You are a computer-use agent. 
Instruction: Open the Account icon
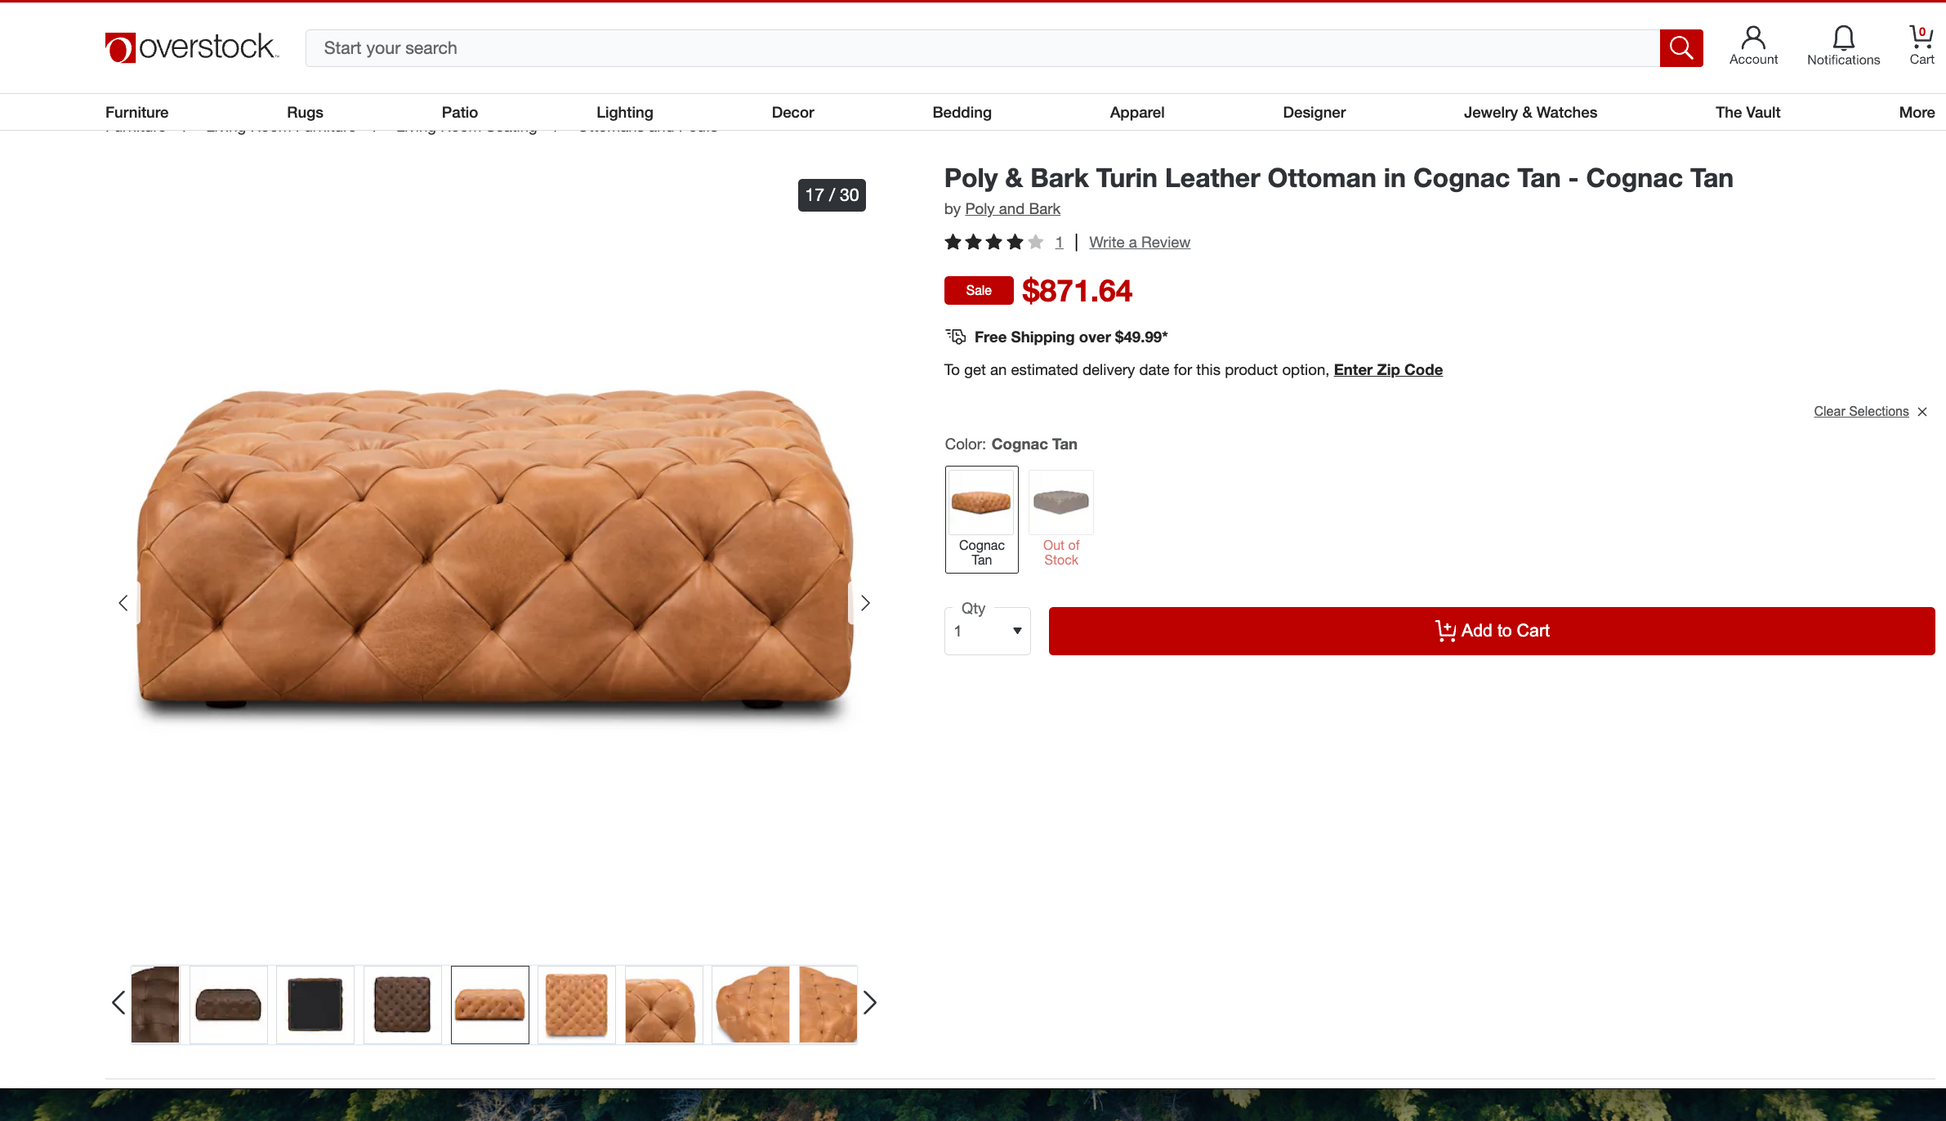tap(1753, 46)
